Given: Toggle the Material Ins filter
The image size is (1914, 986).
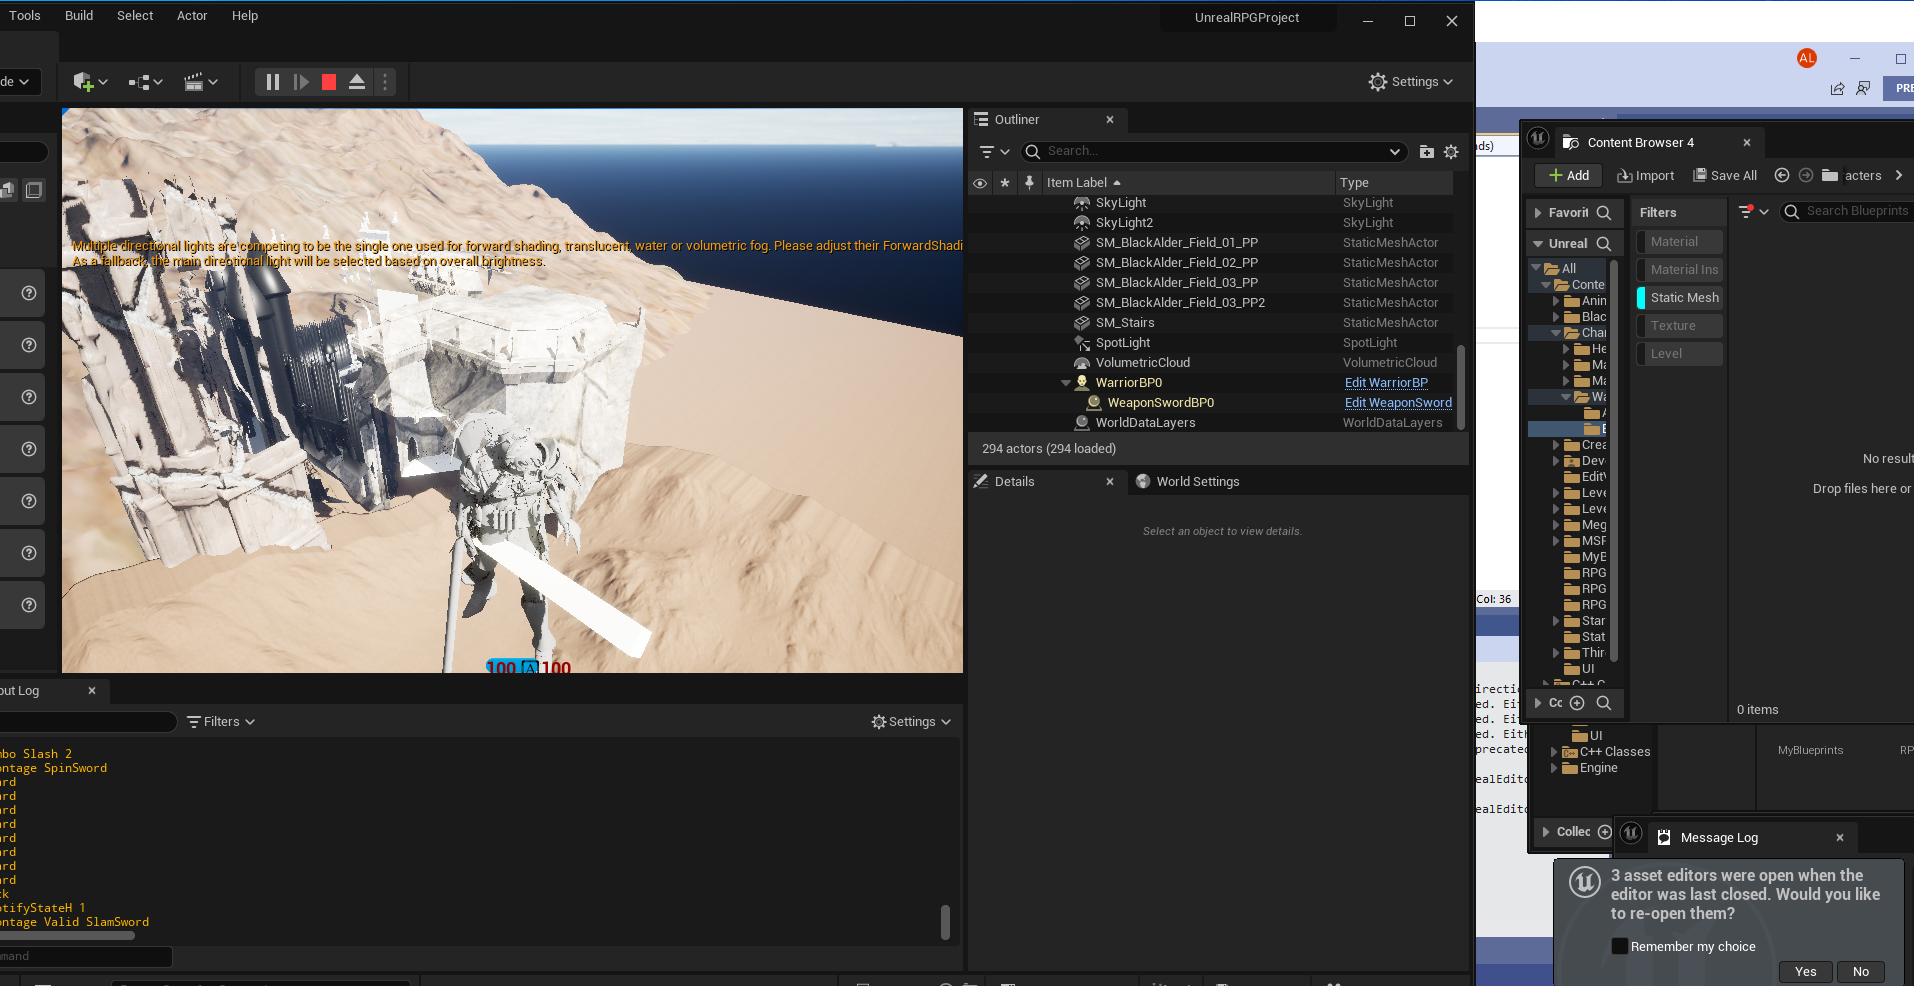Looking at the screenshot, I should [1679, 270].
